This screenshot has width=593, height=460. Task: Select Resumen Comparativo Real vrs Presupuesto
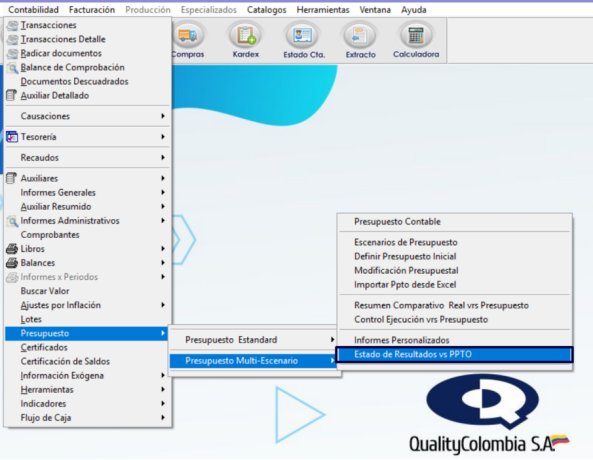point(455,305)
